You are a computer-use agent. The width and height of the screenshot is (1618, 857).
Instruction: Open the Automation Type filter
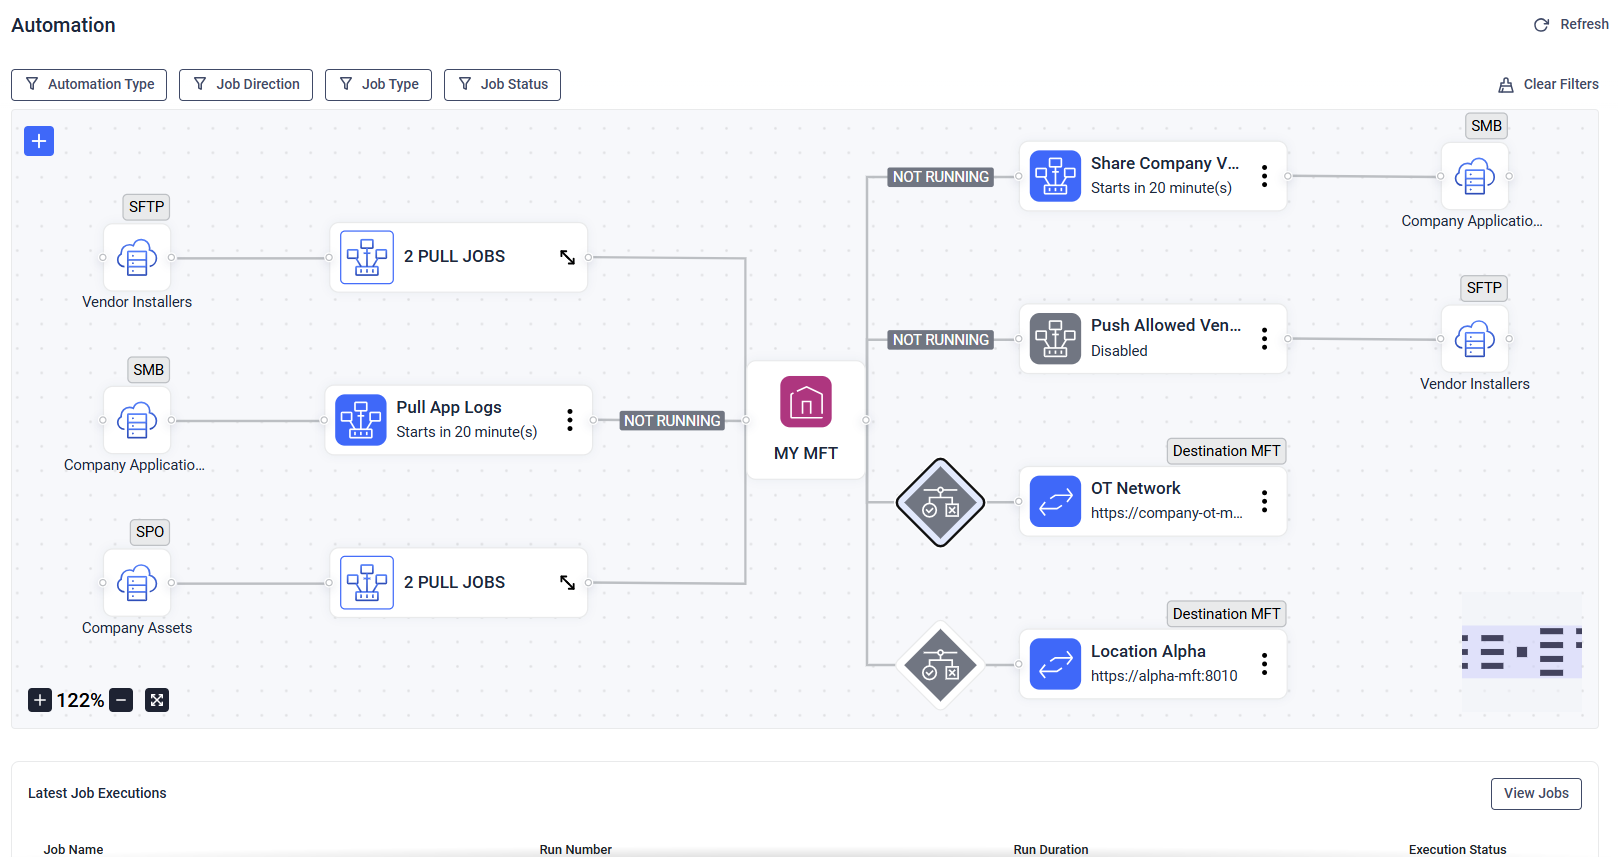(89, 85)
